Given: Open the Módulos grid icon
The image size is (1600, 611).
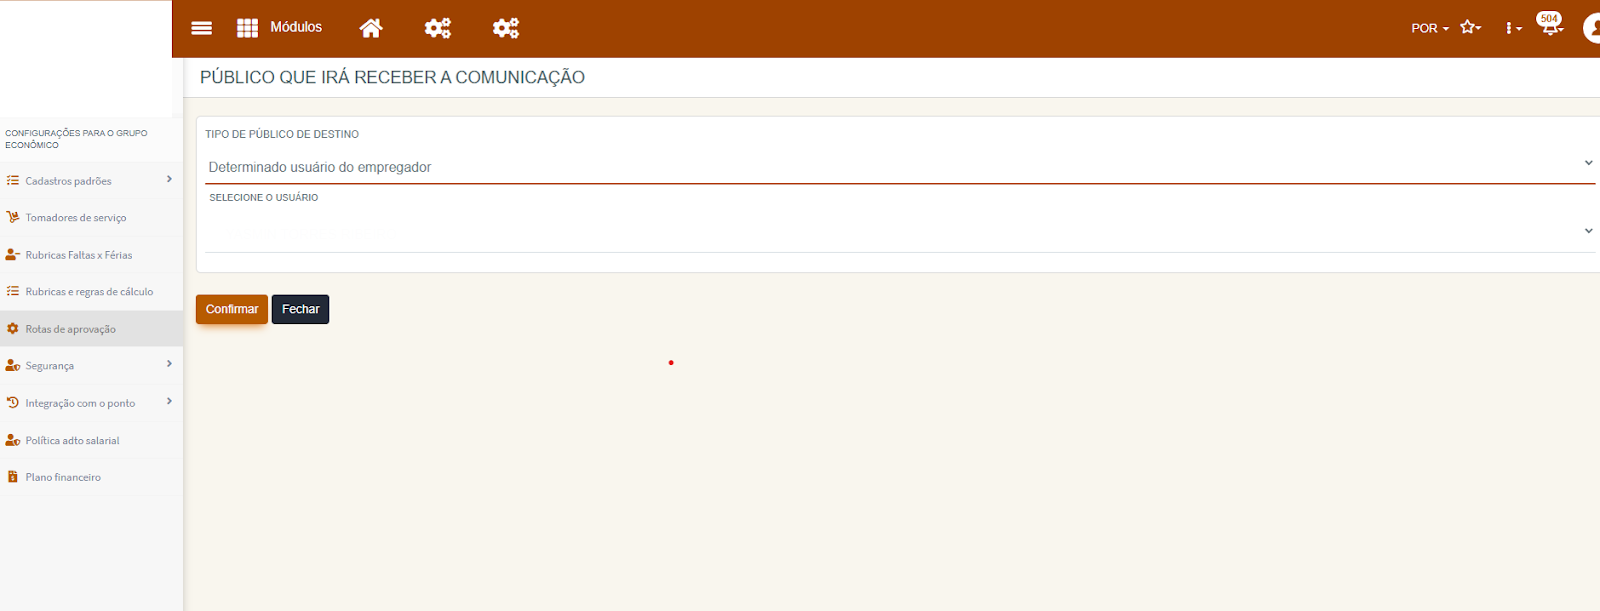Looking at the screenshot, I should (247, 28).
